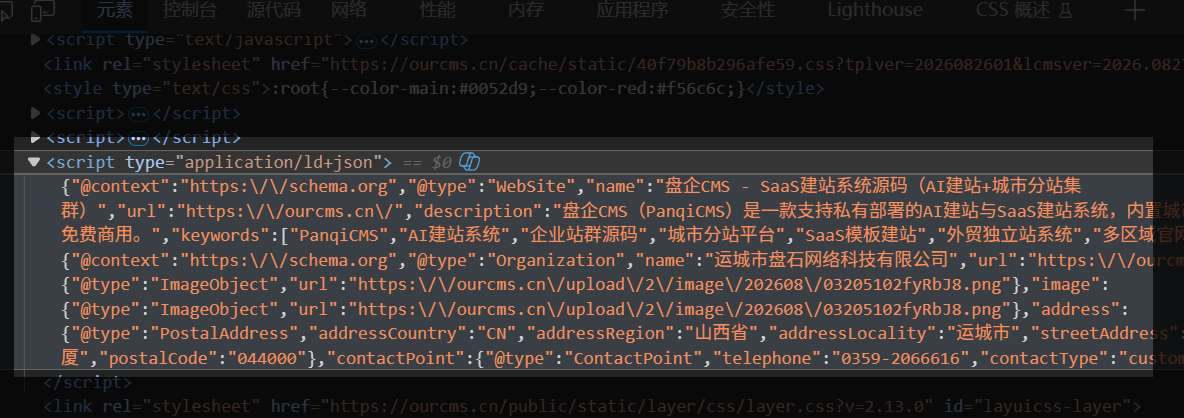Open the Lighthouse tab
This screenshot has width=1184, height=418.
point(874,10)
